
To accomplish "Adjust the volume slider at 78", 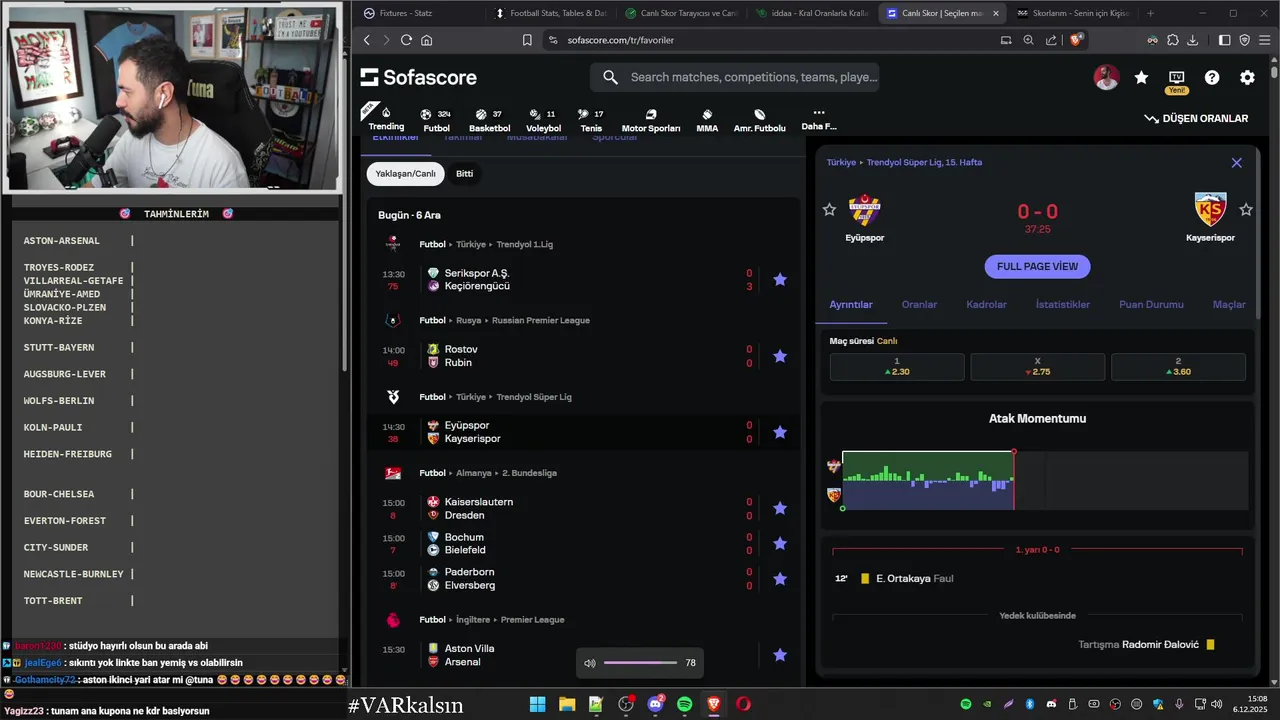I will click(x=640, y=663).
